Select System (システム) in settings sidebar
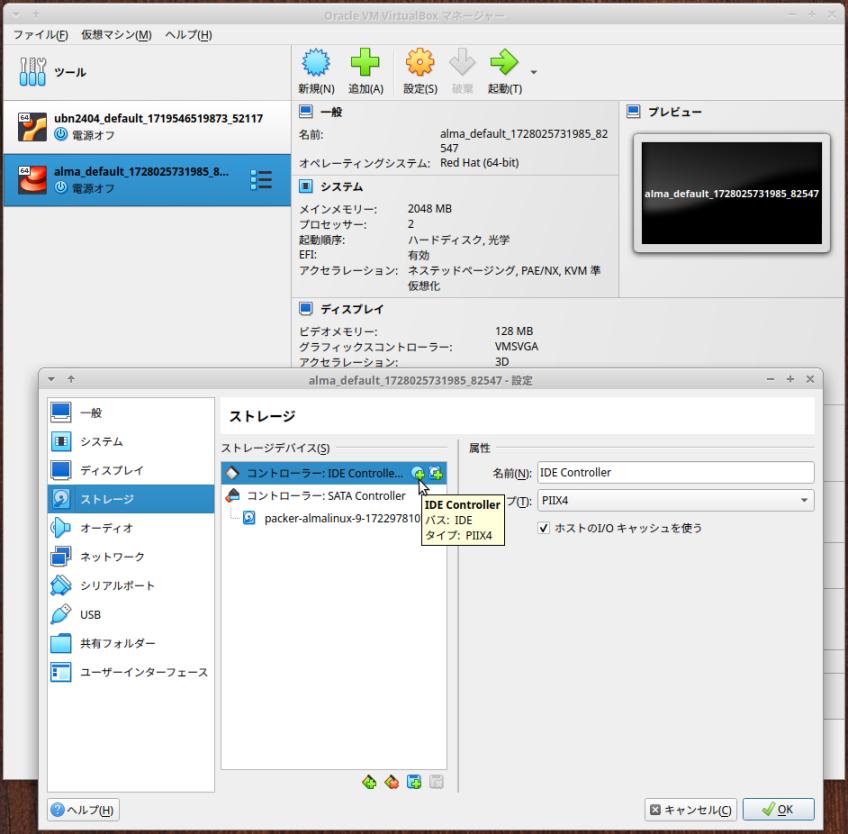This screenshot has height=834, width=848. coord(131,441)
